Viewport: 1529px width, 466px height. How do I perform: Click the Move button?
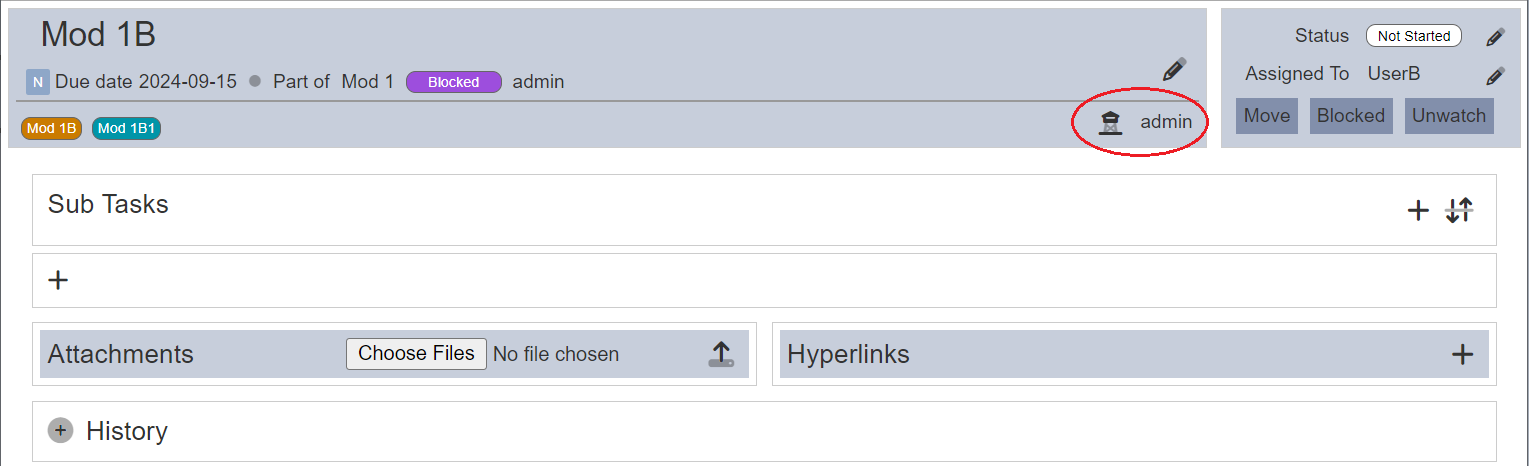point(1267,116)
